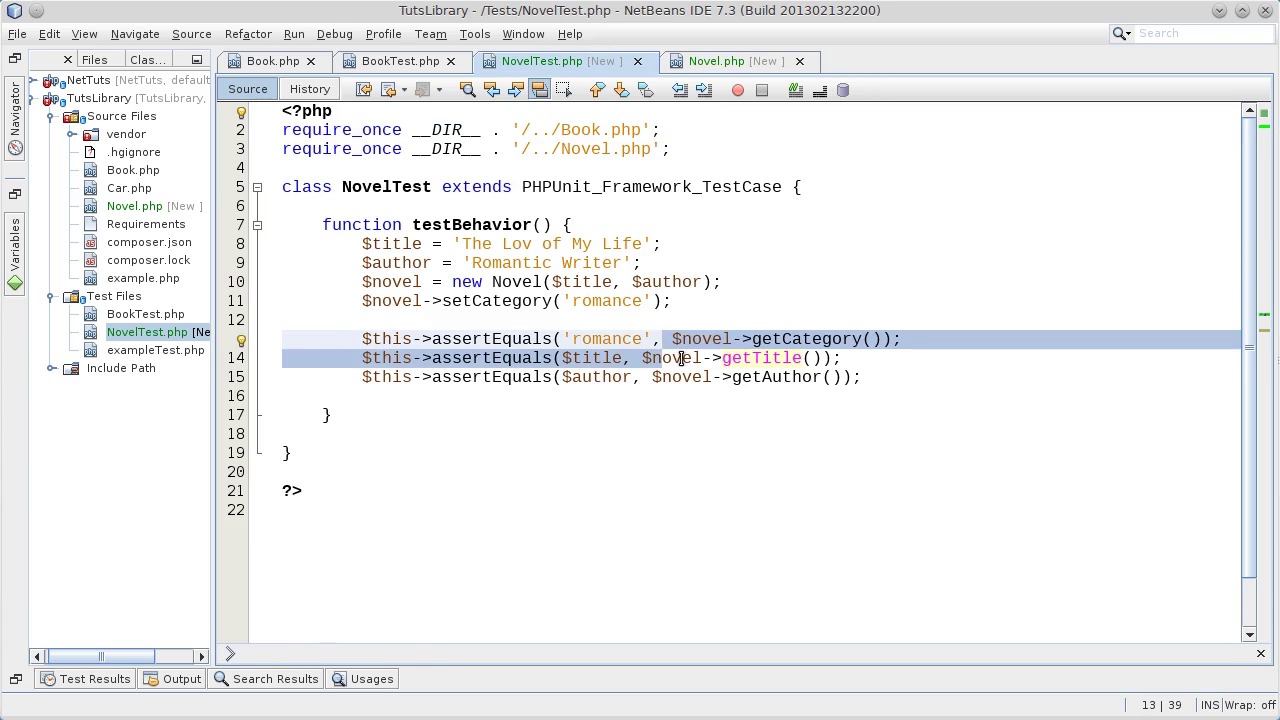The image size is (1280, 720).
Task: Click the Stop Macro Recording square icon
Action: pos(762,90)
